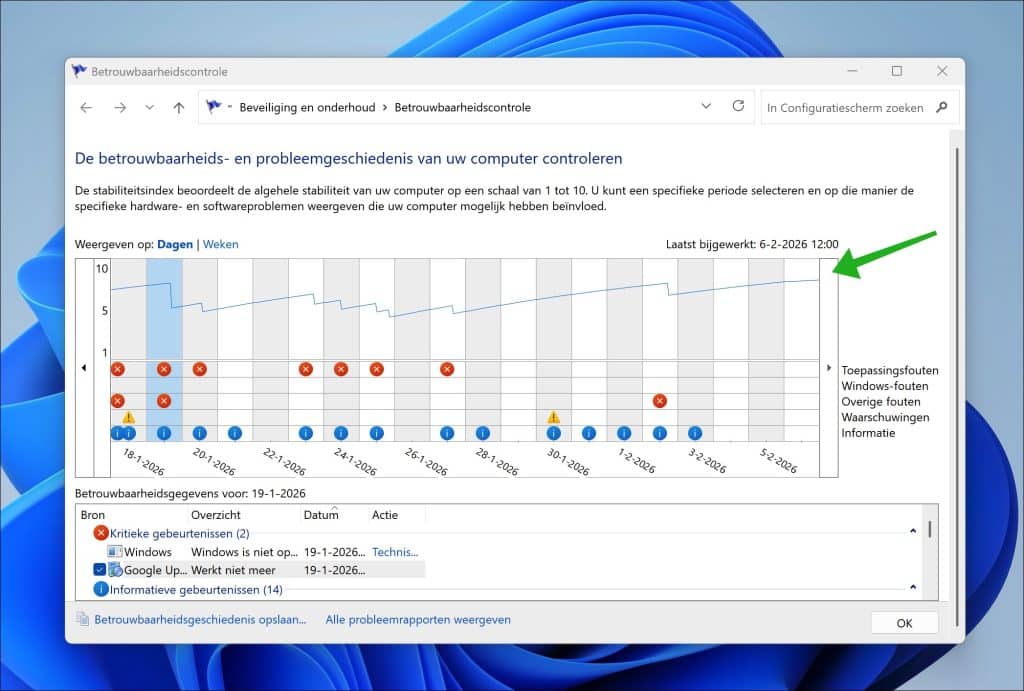Collapse the Informatieve gebeurtenissen group
Image resolution: width=1024 pixels, height=691 pixels.
click(x=912, y=588)
